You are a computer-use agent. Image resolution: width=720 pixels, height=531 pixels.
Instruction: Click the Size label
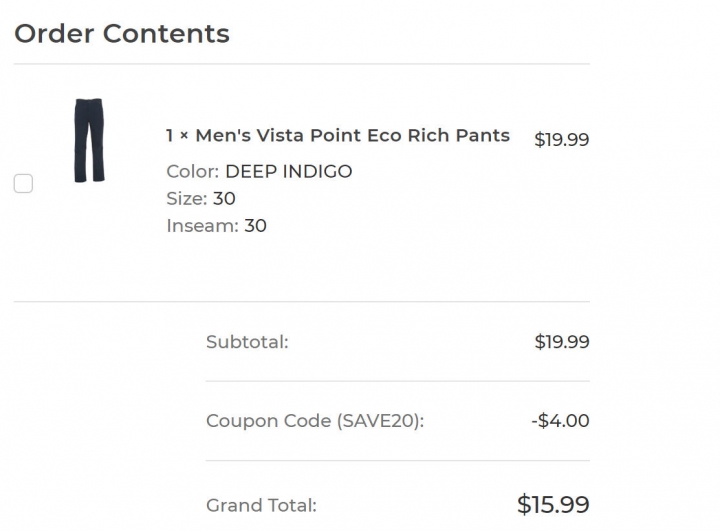(187, 198)
